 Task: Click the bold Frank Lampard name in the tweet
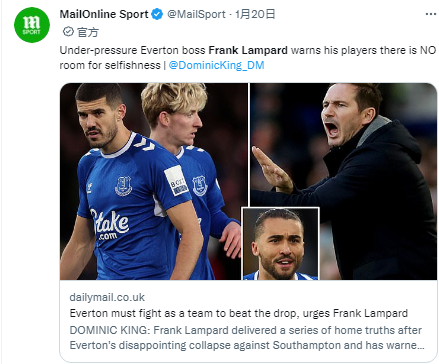click(248, 50)
